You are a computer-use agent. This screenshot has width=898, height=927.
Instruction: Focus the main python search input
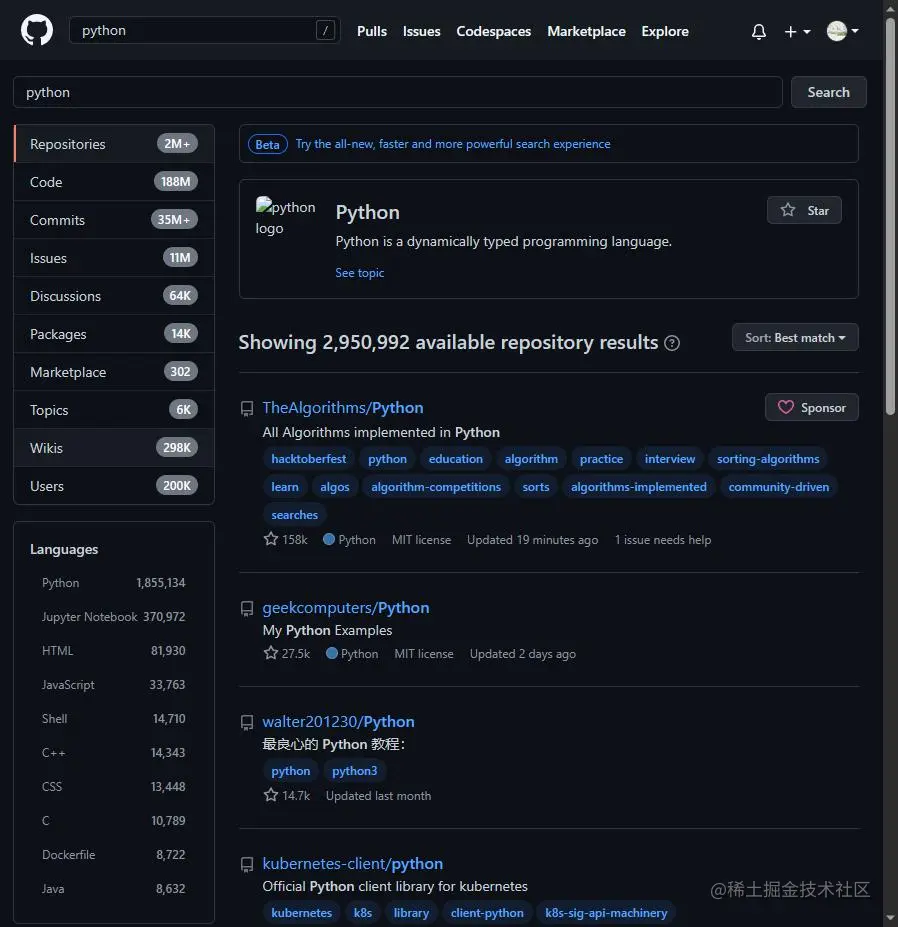pos(398,92)
